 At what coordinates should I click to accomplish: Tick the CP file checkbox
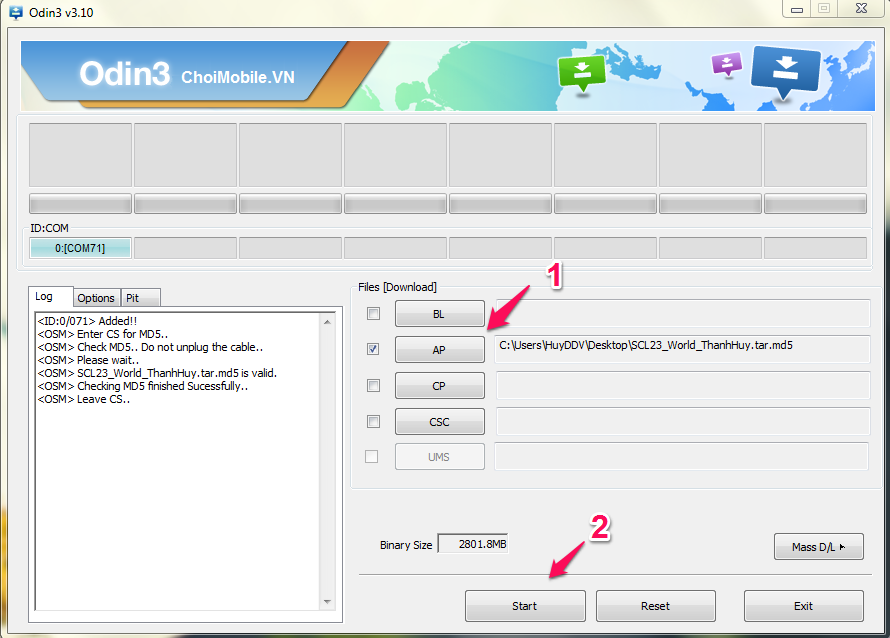click(373, 385)
